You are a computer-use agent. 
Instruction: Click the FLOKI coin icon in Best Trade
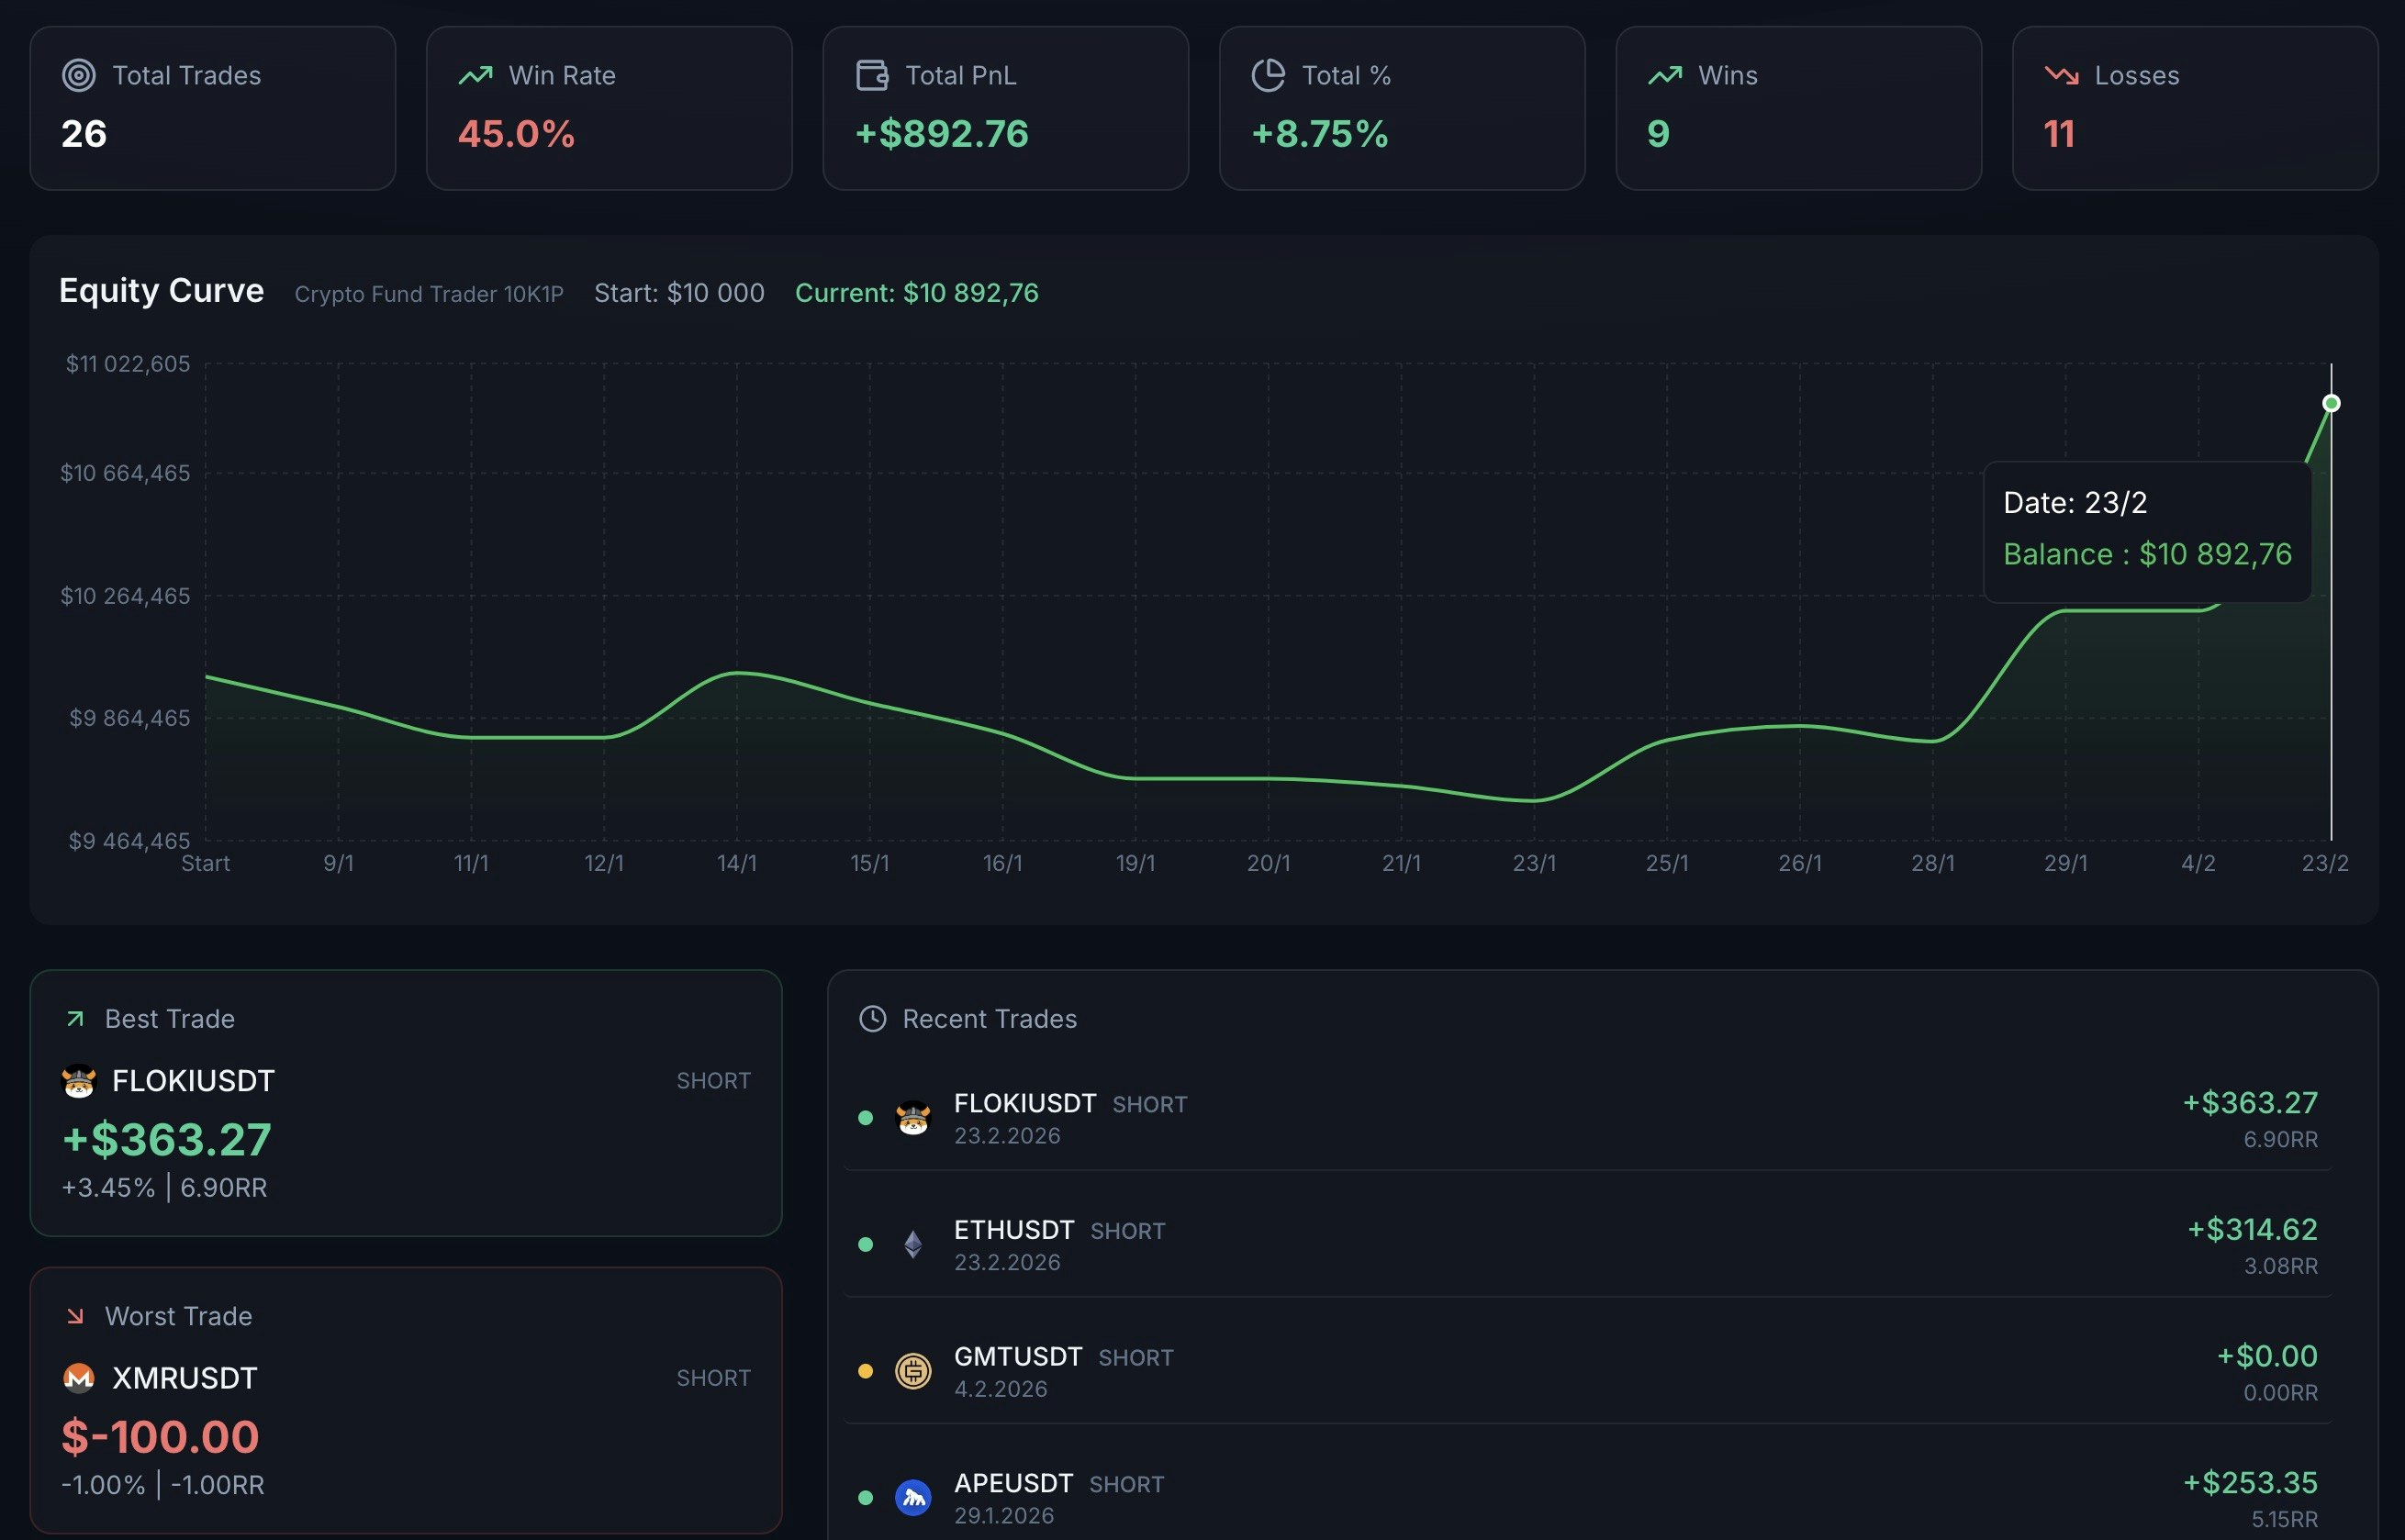click(x=79, y=1081)
